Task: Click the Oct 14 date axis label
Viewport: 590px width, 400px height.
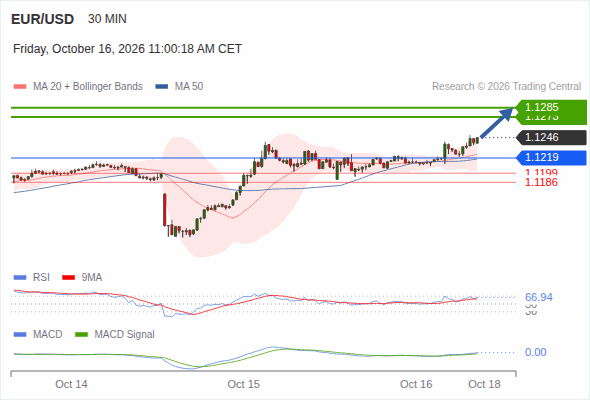Action: click(x=71, y=385)
